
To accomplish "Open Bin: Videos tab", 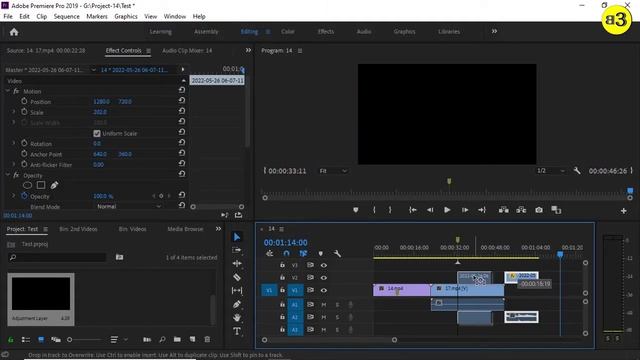I will click(132, 229).
